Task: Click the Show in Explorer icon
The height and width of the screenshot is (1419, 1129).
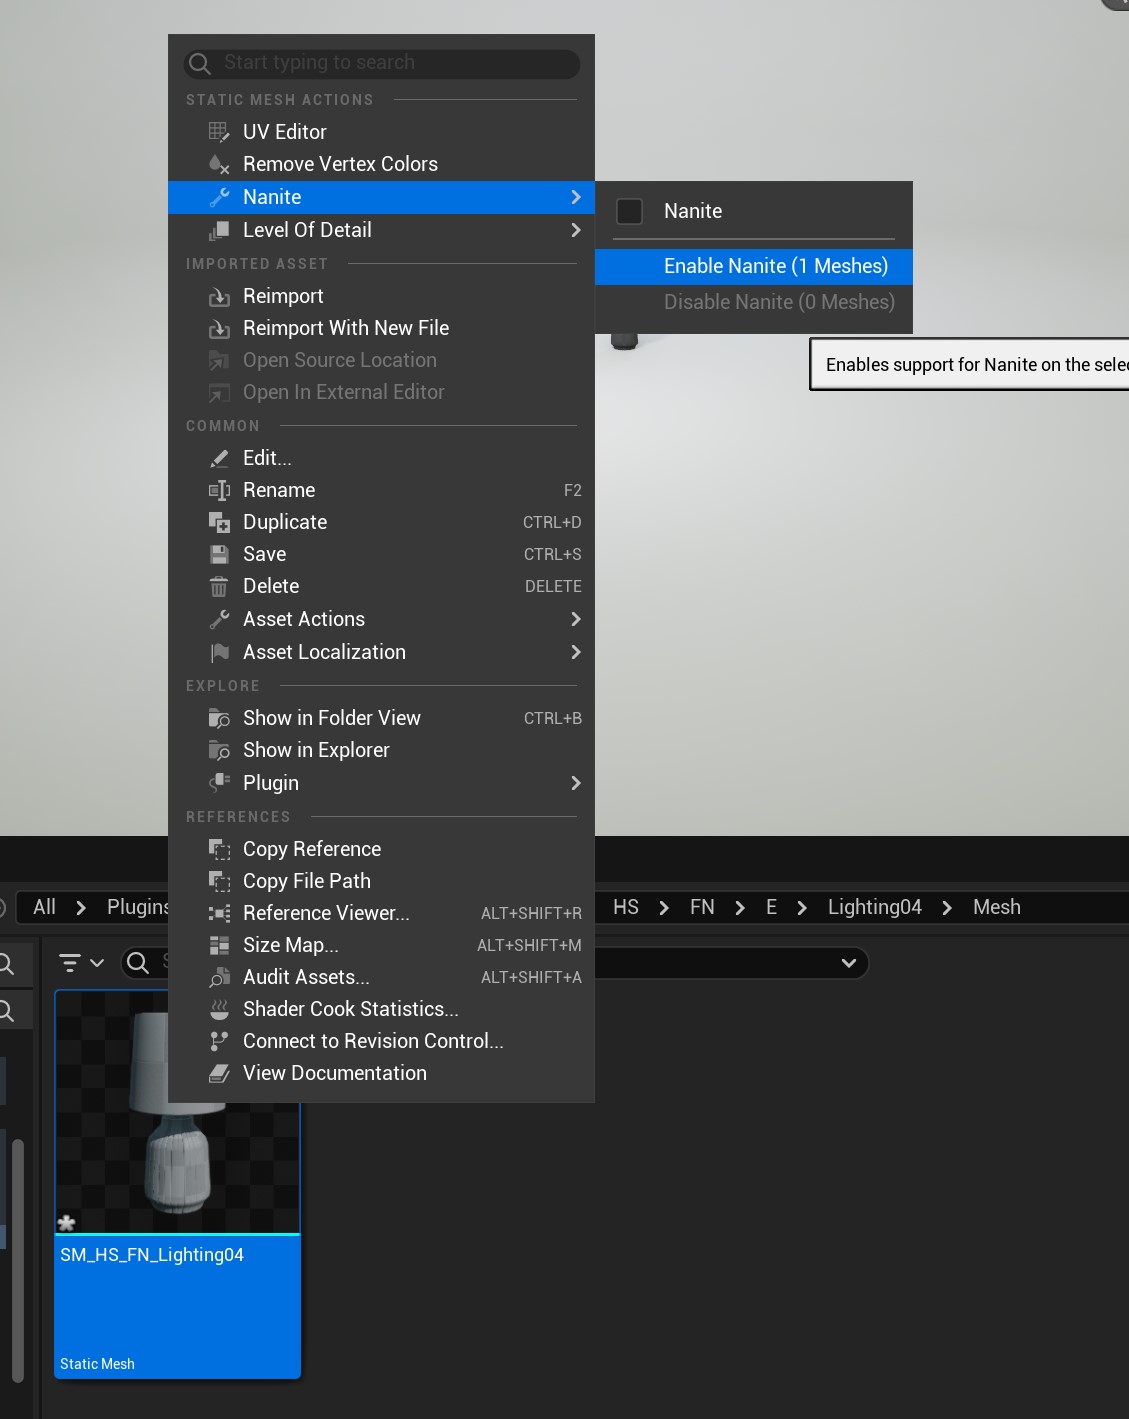Action: click(219, 750)
